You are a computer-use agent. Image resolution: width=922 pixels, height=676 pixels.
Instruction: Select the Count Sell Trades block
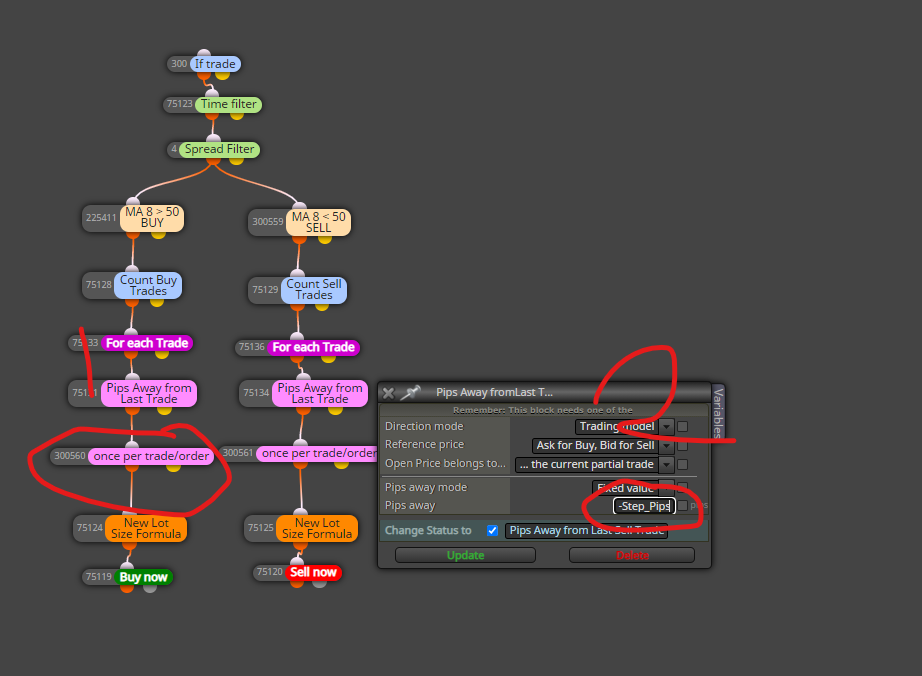pos(314,289)
